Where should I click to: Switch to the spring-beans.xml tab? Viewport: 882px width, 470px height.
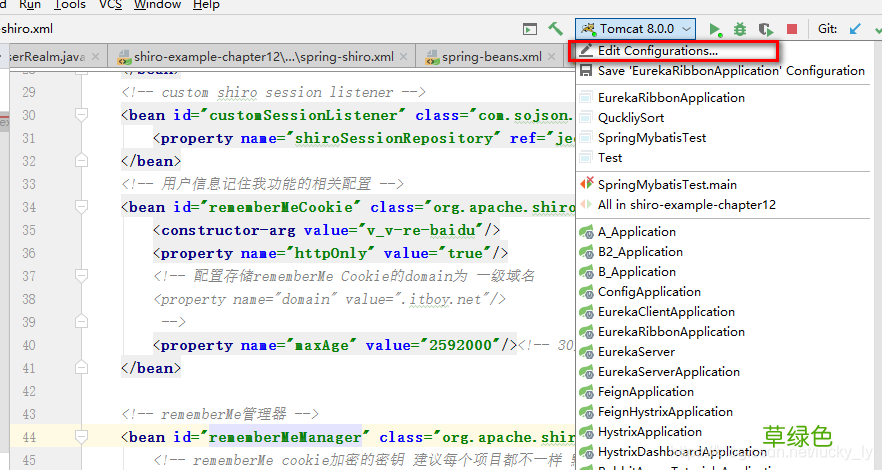pyautogui.click(x=491, y=57)
